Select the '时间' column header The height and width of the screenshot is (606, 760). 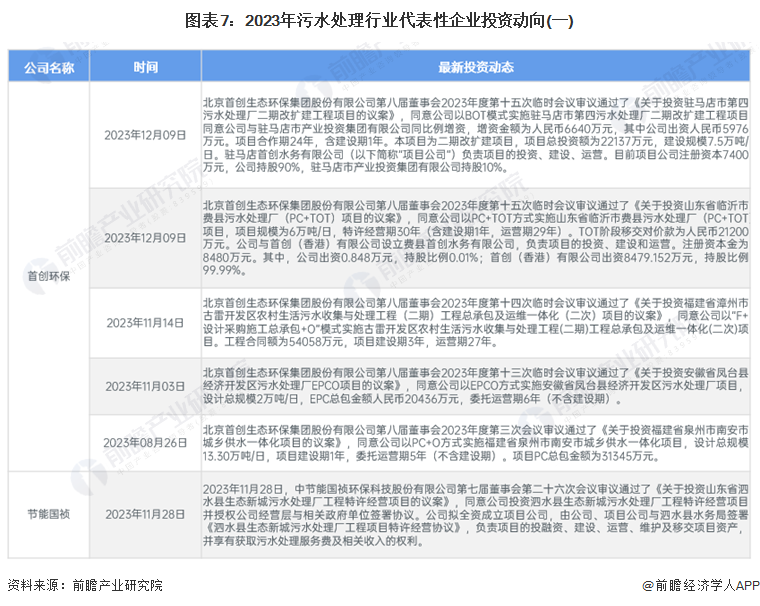pyautogui.click(x=145, y=67)
